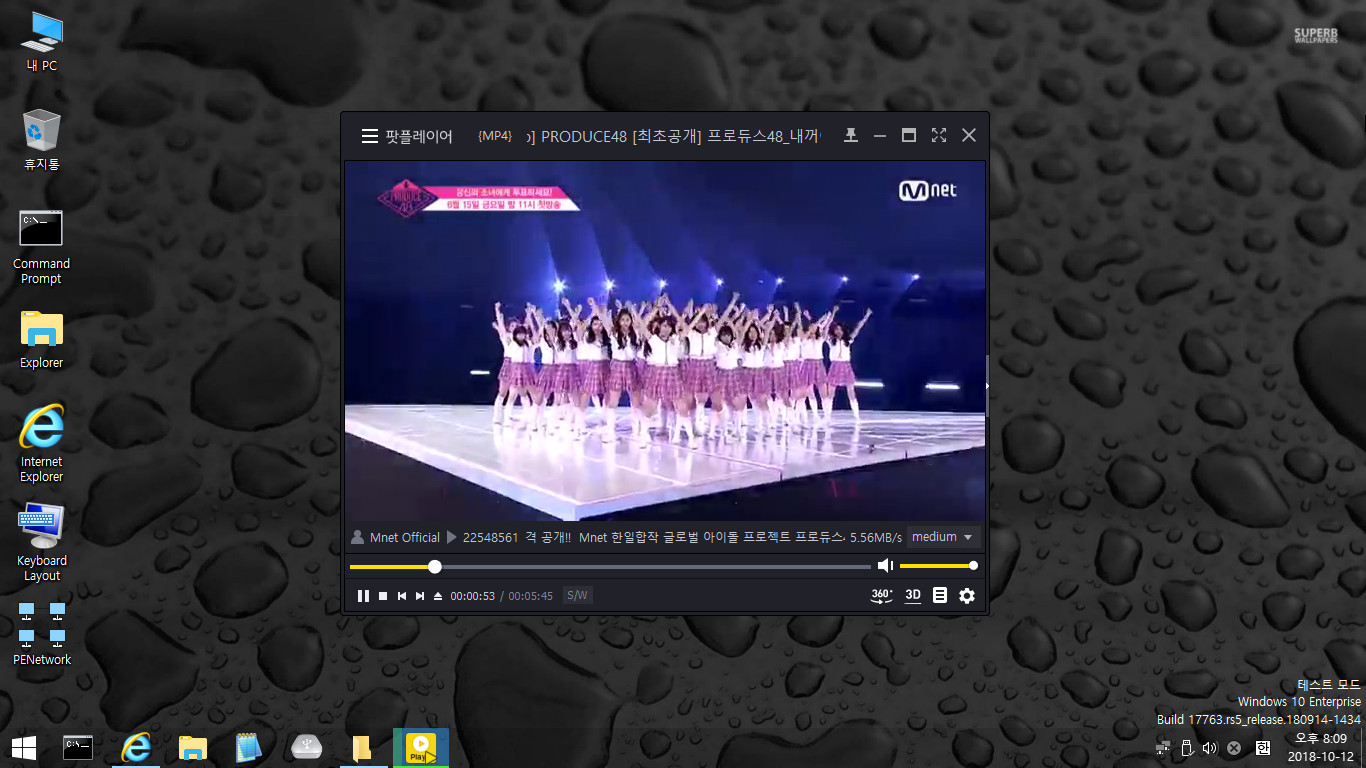The image size is (1366, 768).
Task: Select the Explorer desktop shortcut
Action: coord(41,340)
